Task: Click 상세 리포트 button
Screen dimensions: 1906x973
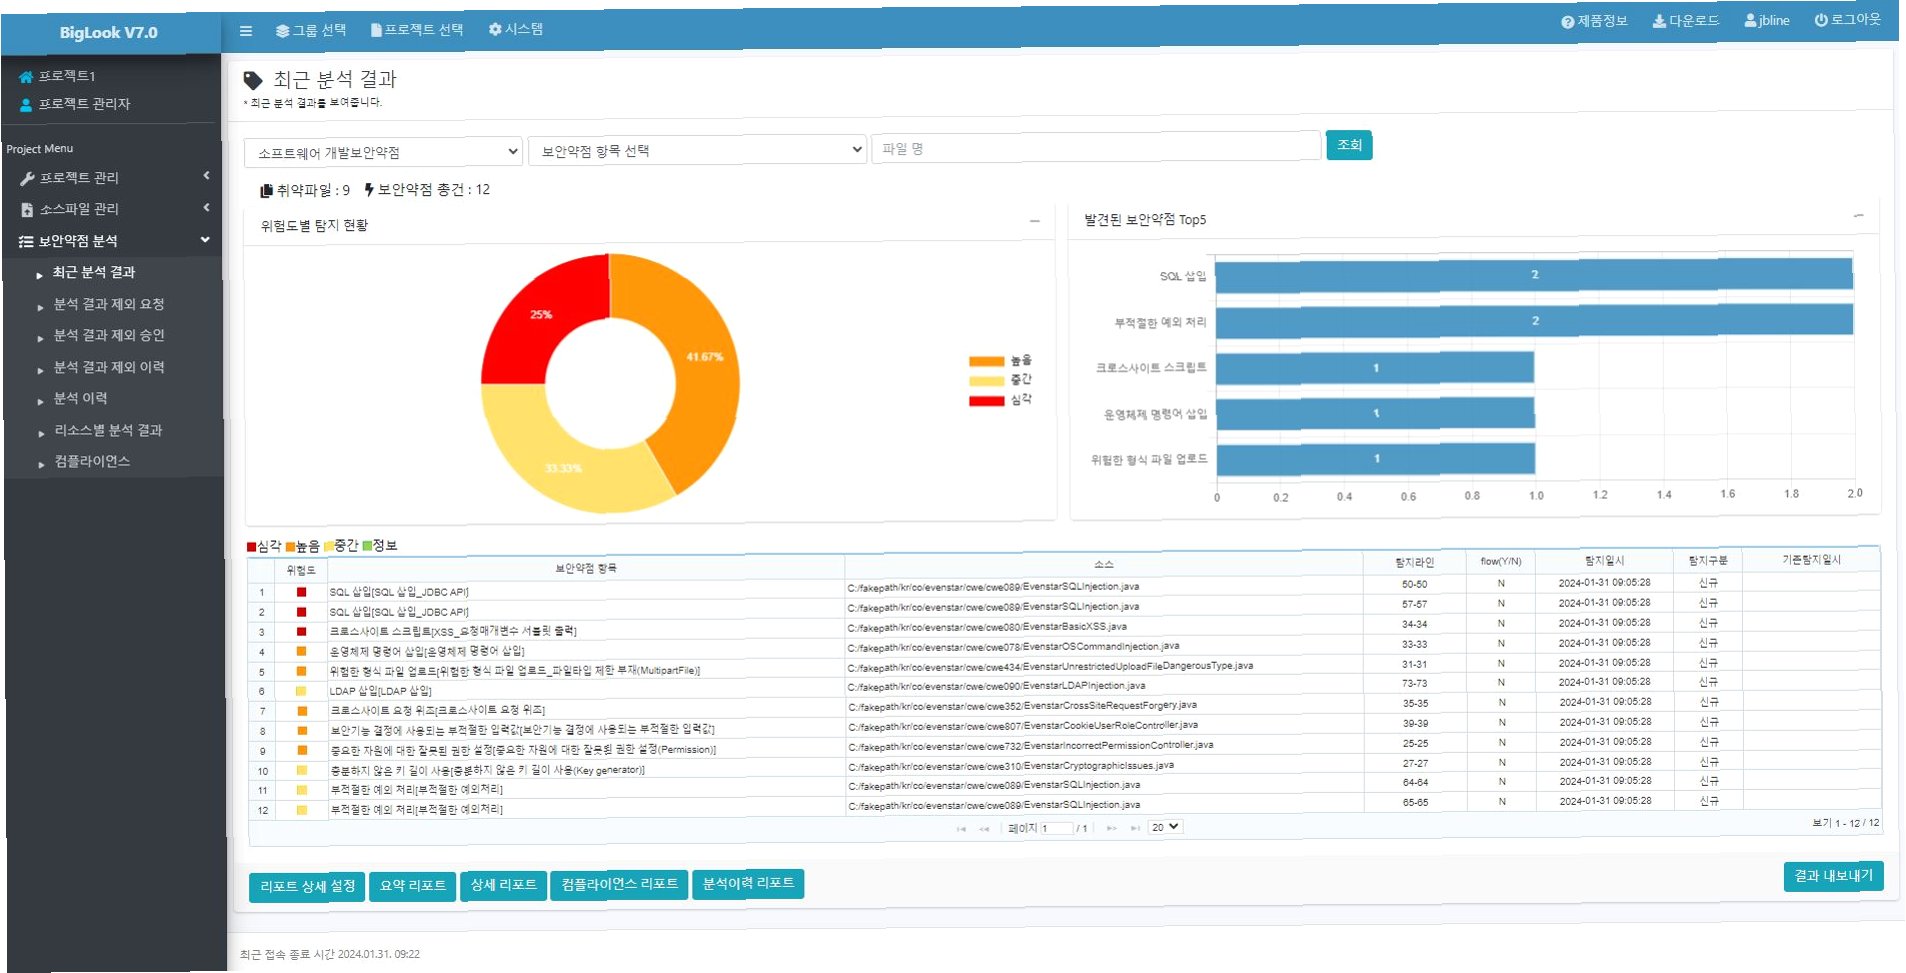Action: pyautogui.click(x=503, y=885)
